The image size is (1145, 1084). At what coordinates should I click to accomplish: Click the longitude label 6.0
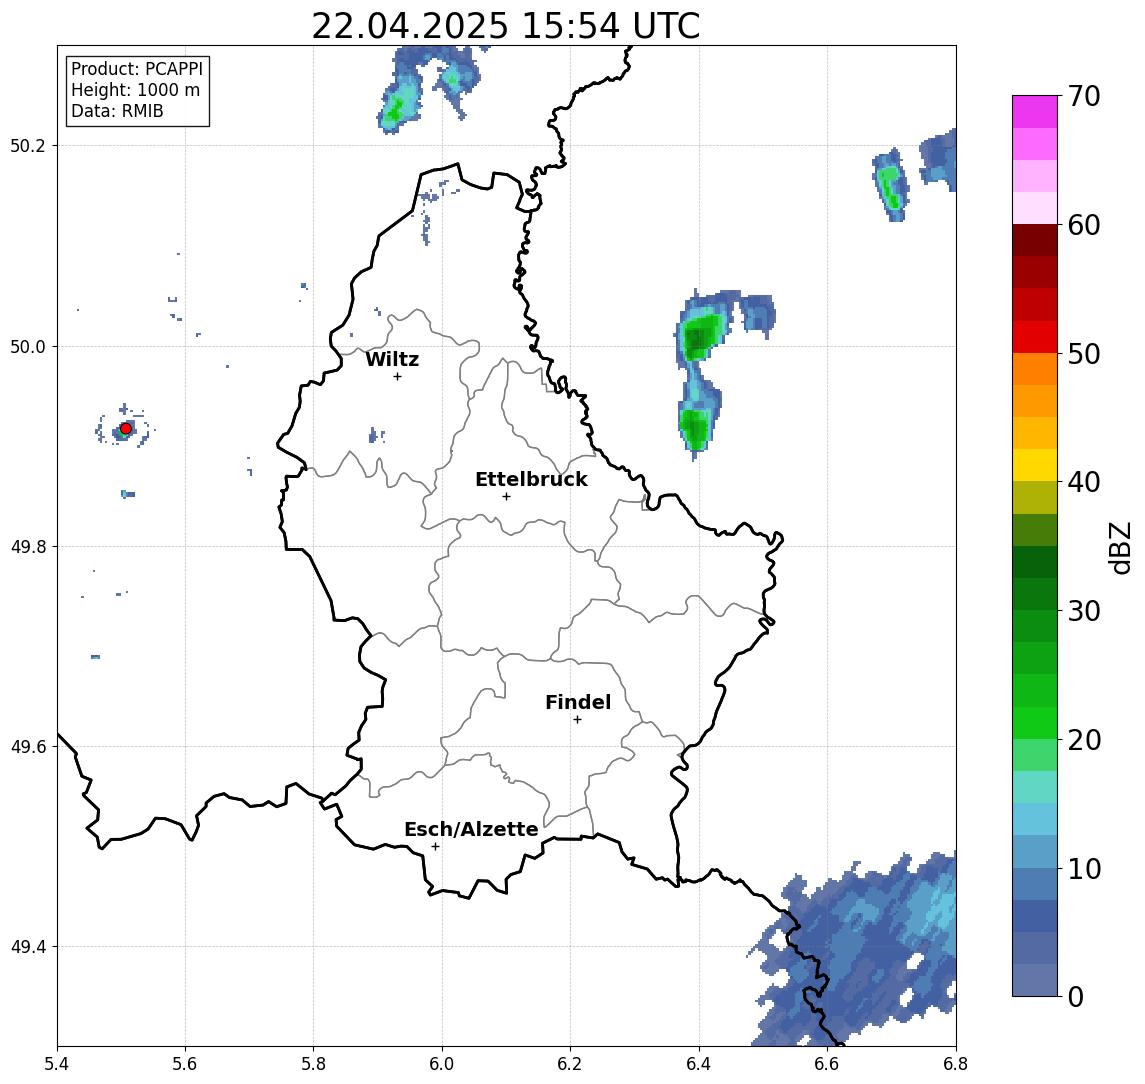point(442,1064)
